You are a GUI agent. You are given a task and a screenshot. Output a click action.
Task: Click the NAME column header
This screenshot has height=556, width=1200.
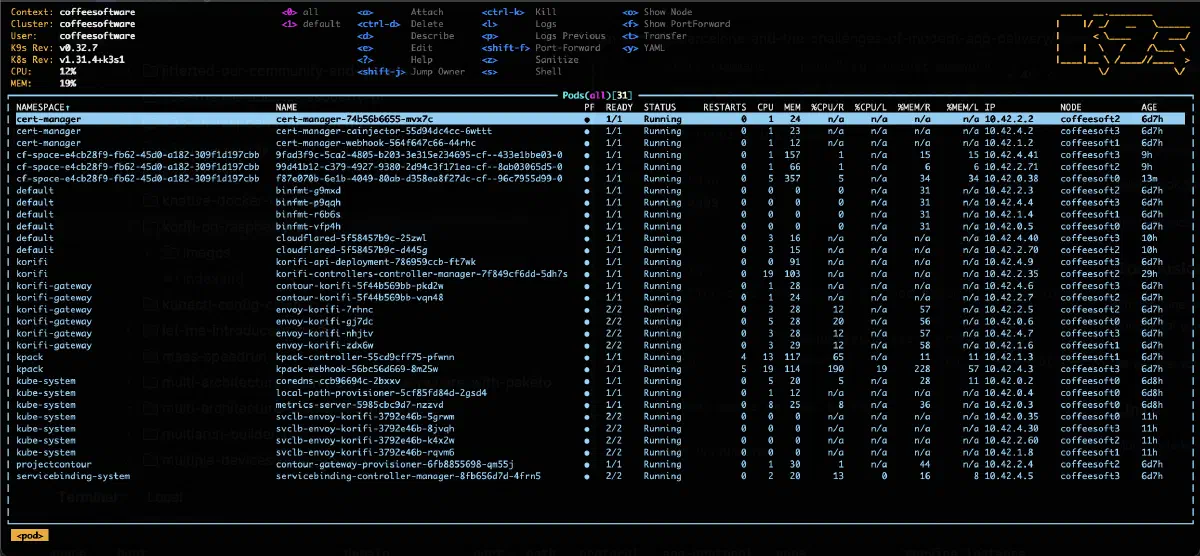click(x=286, y=106)
